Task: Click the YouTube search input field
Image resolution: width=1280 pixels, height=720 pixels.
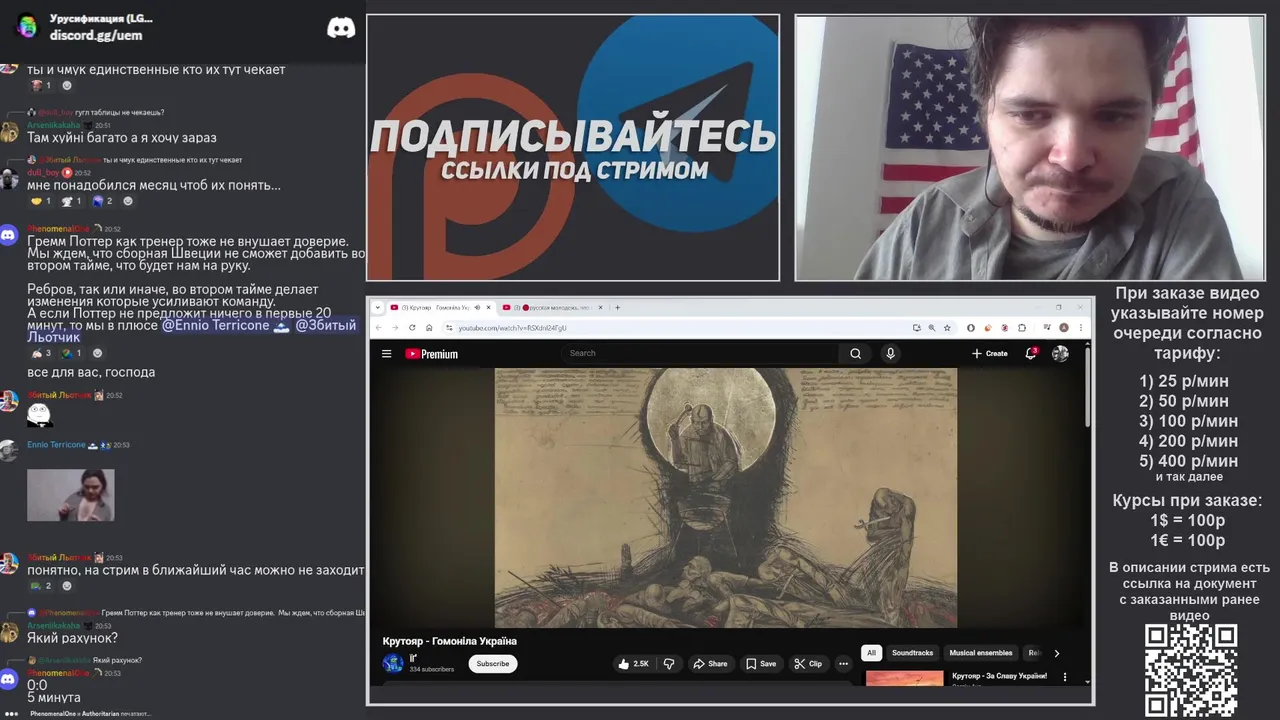Action: (700, 353)
